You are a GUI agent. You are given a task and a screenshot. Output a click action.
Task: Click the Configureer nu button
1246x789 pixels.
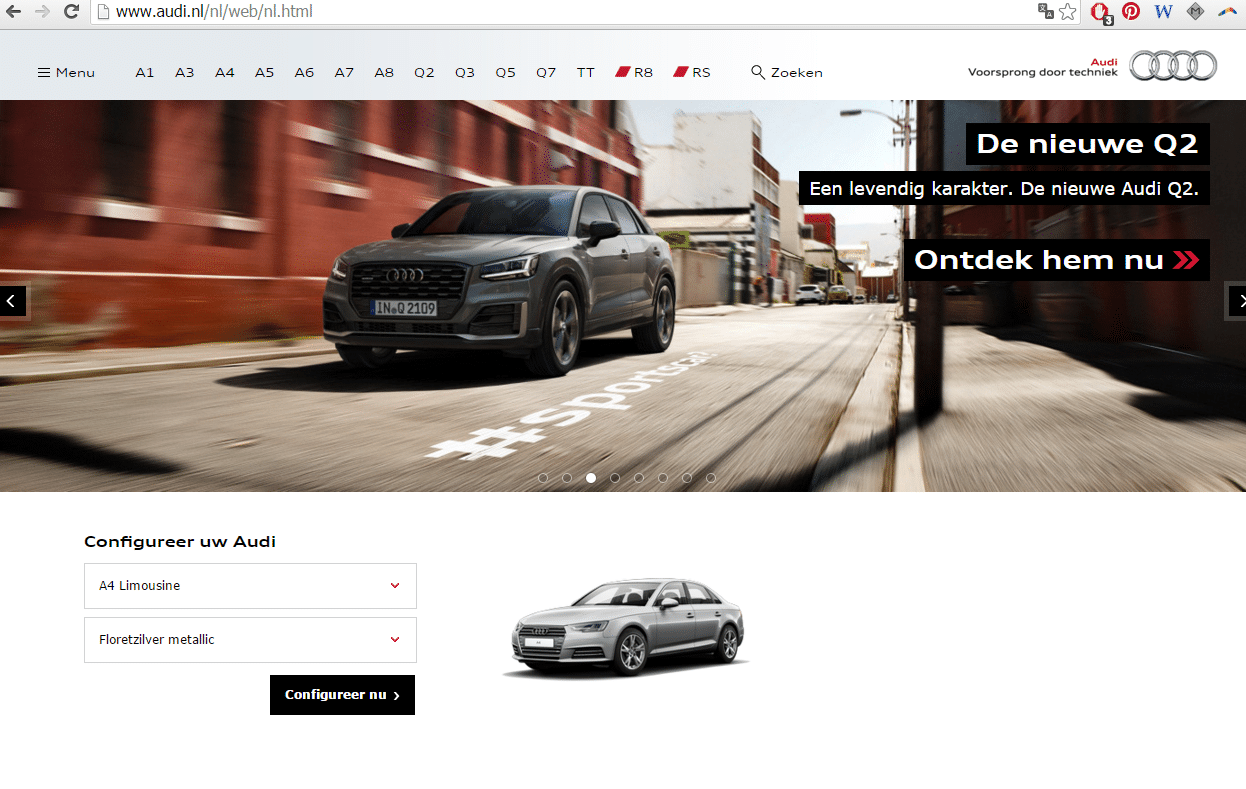click(342, 695)
